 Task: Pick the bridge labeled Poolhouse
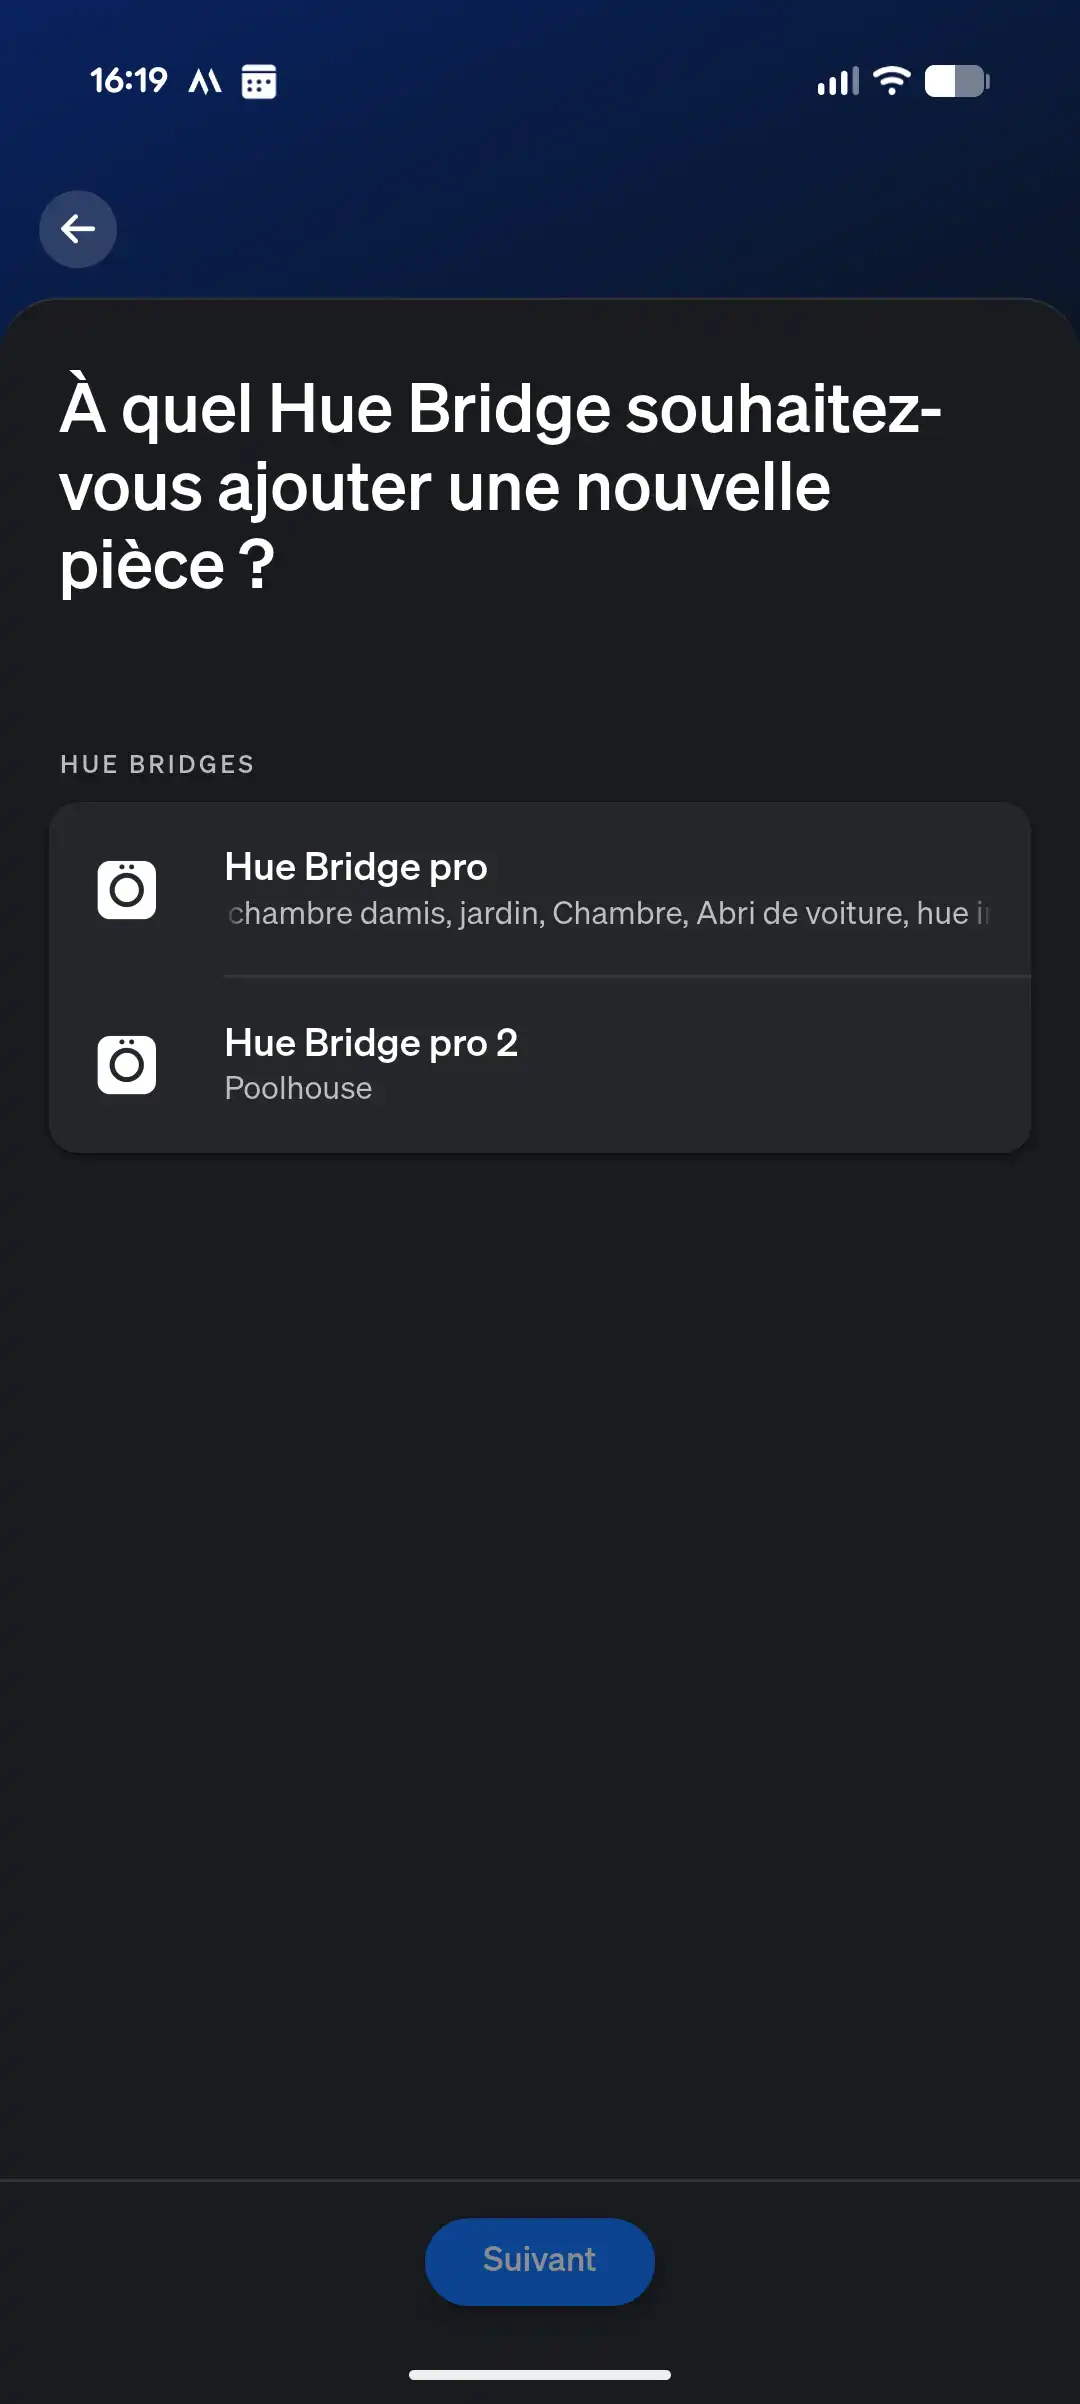pos(298,1088)
